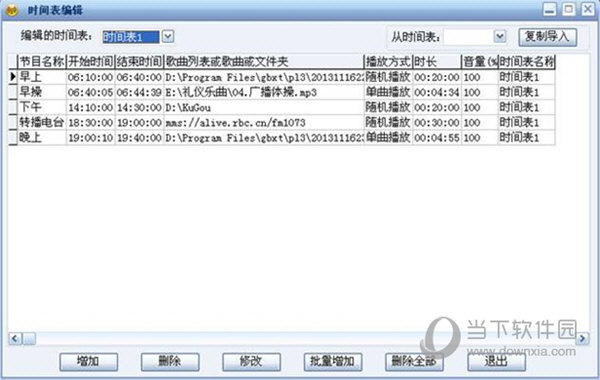The image size is (600, 380).
Task: Click the 修改 button
Action: coord(251,362)
